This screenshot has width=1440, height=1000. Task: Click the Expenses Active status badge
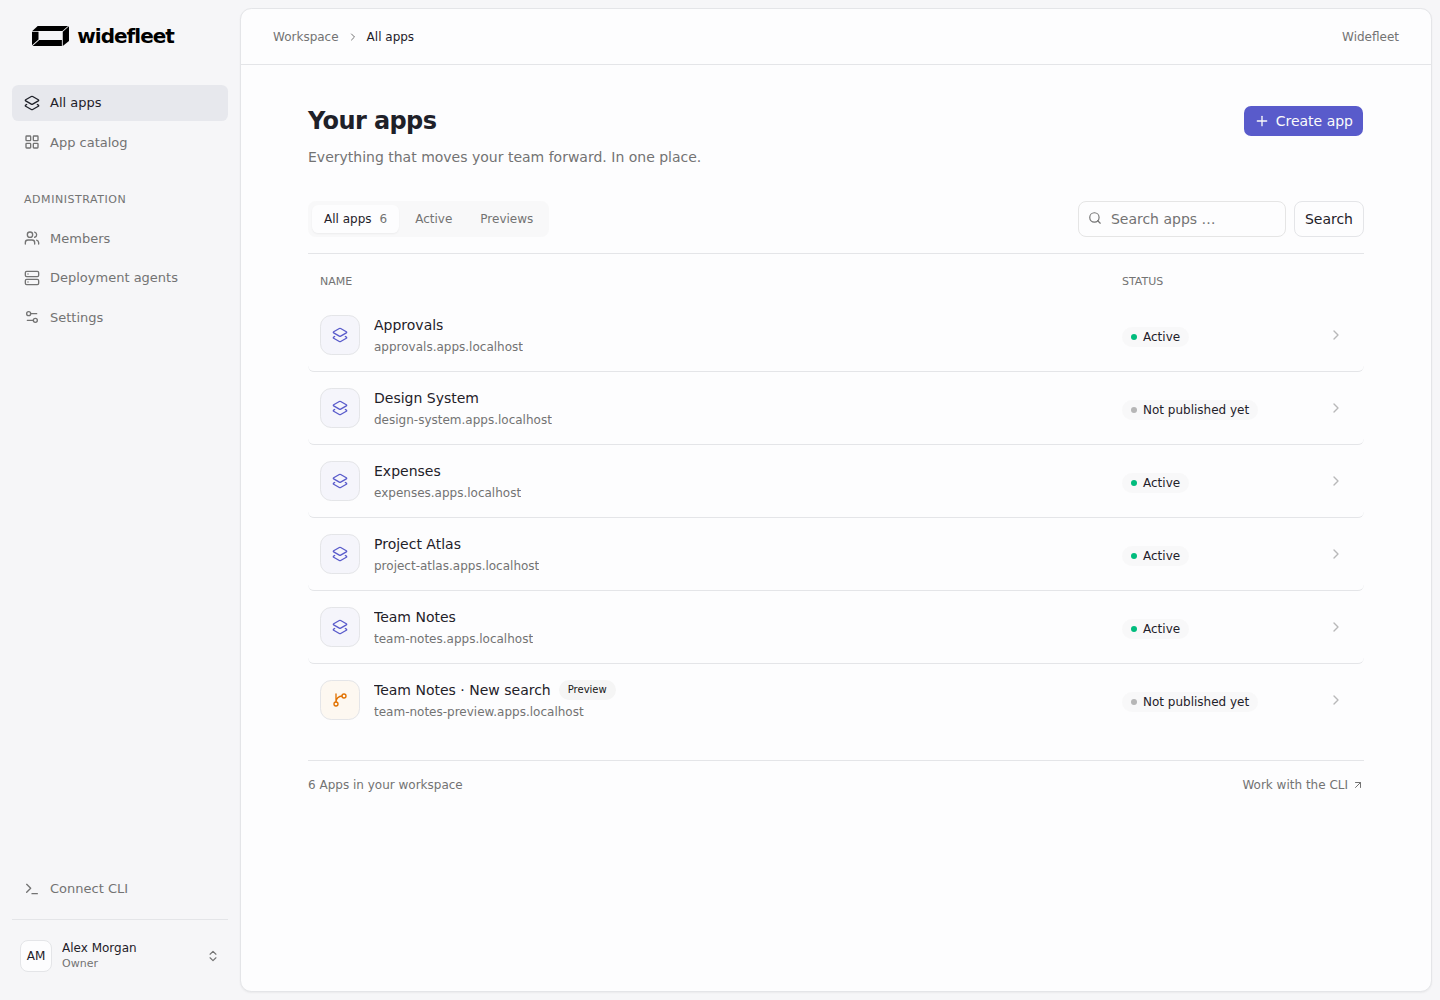pos(1155,483)
